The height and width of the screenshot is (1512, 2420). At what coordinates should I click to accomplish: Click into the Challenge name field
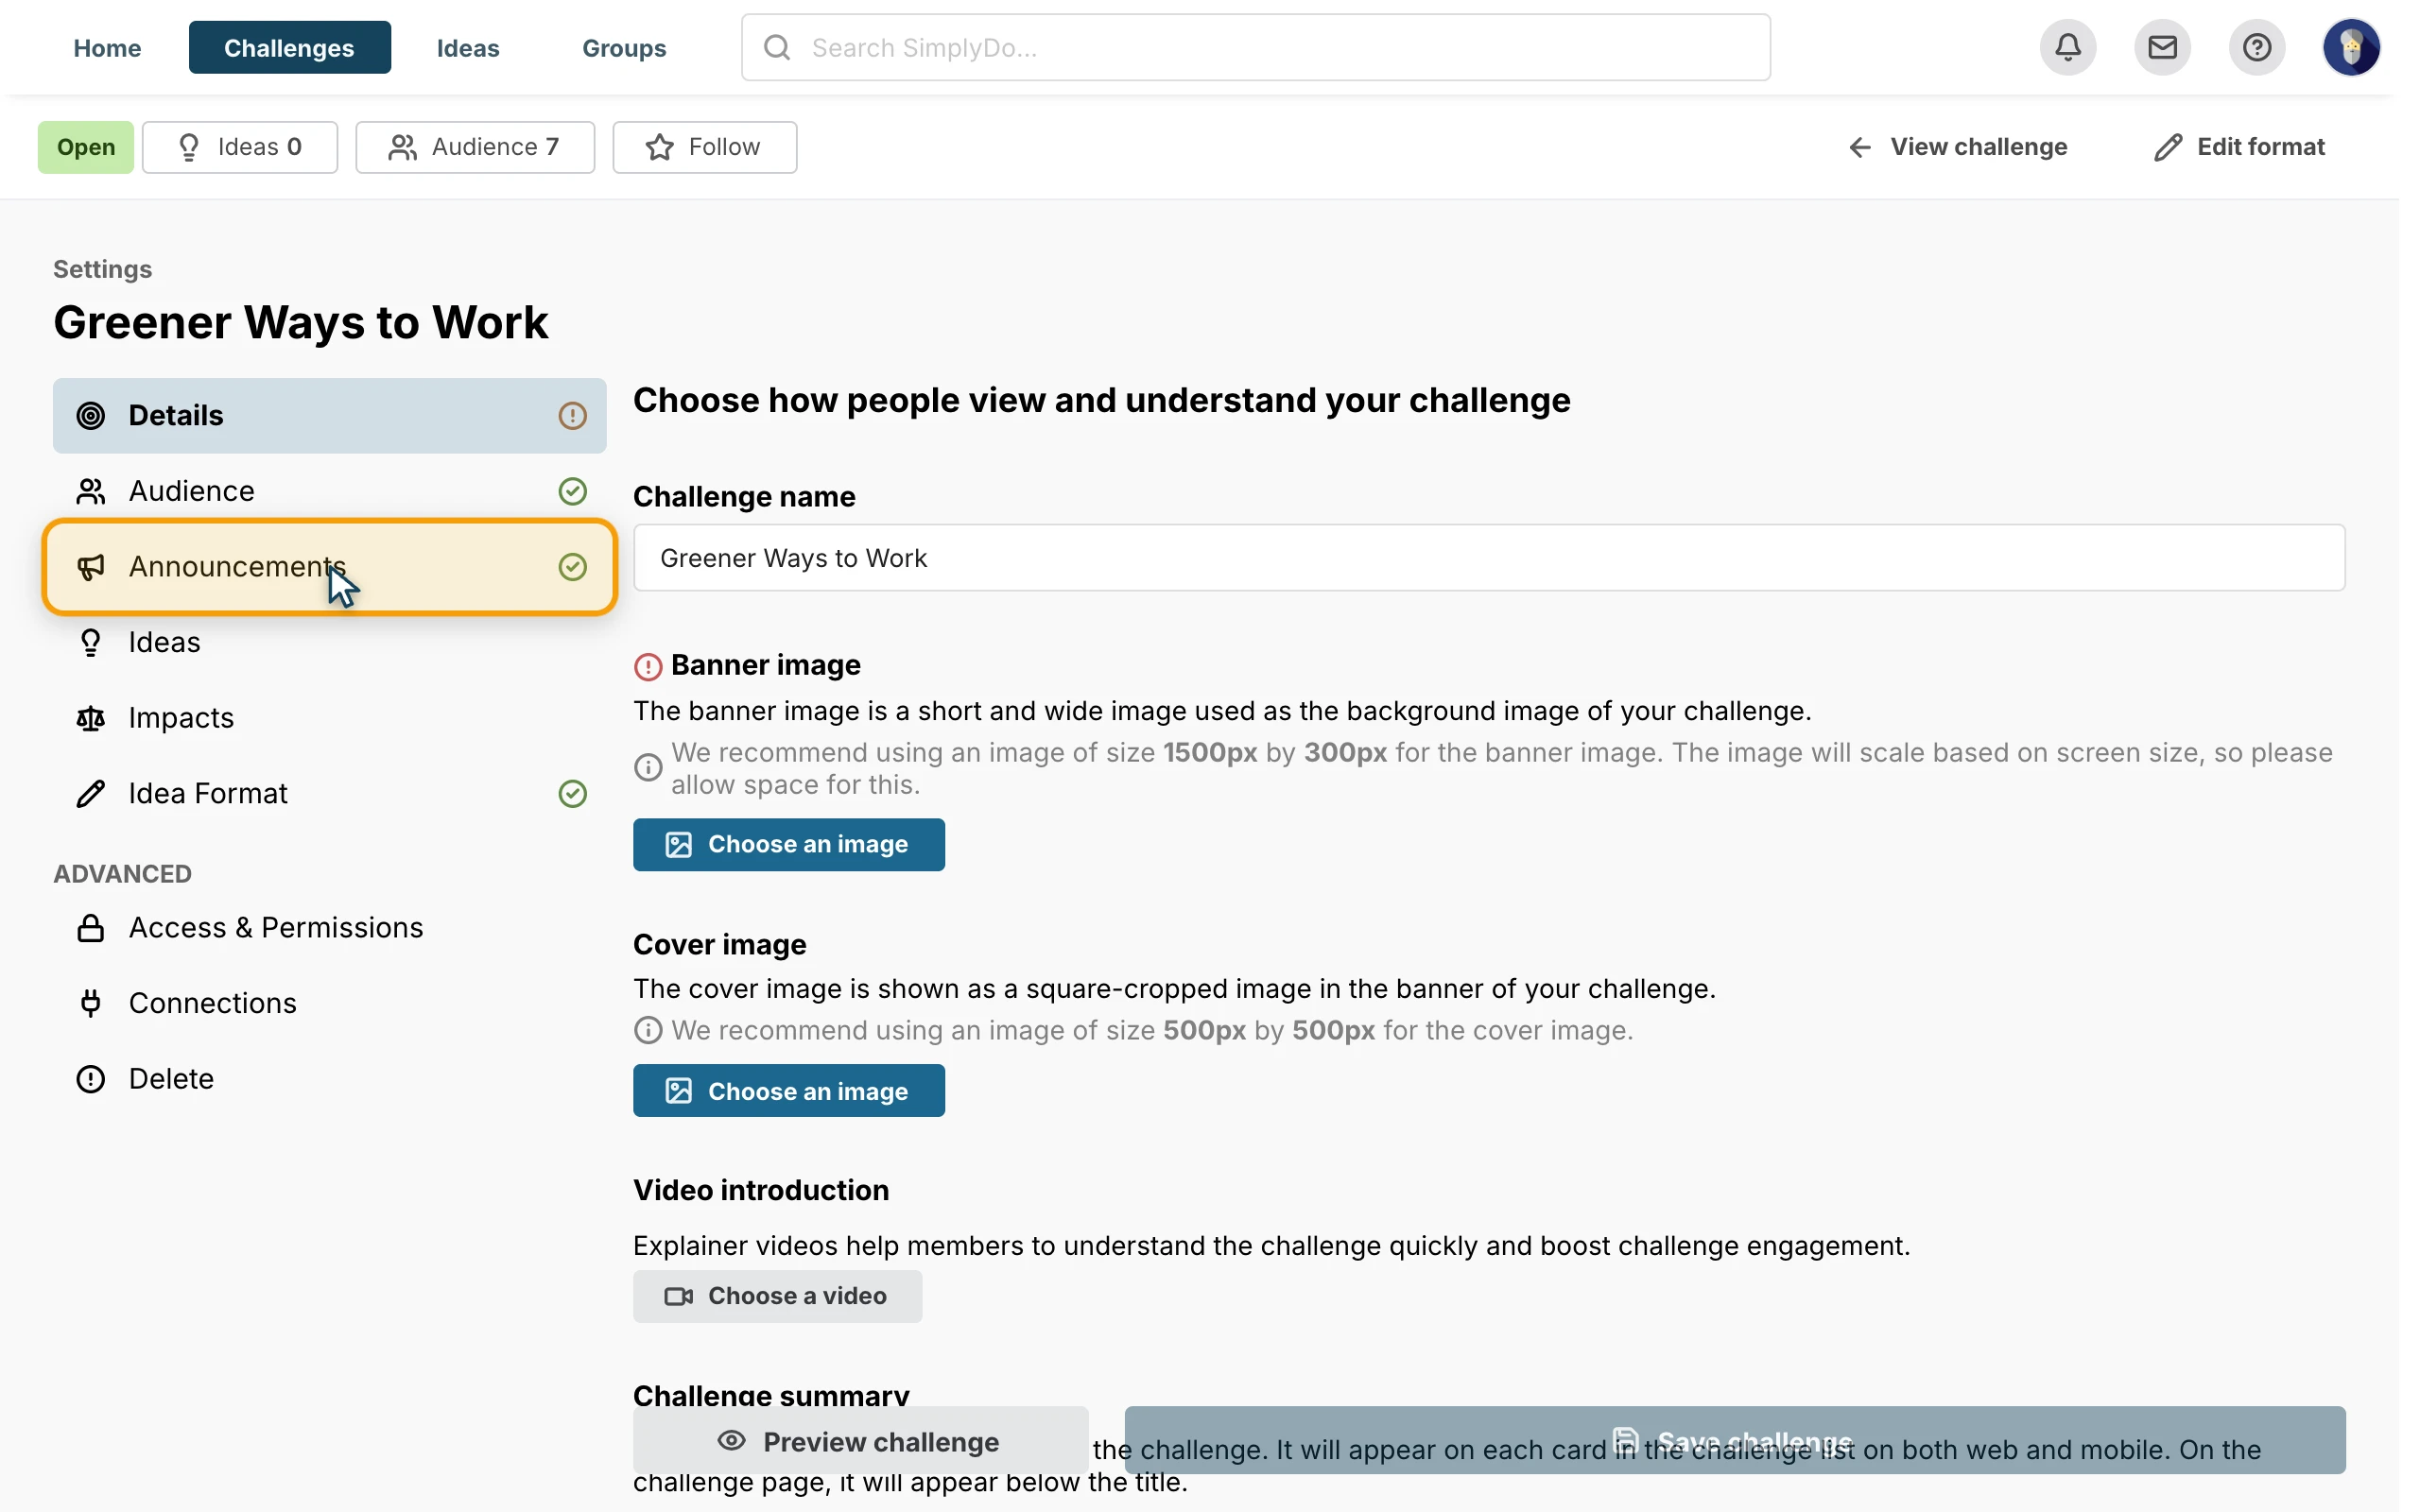(1489, 558)
